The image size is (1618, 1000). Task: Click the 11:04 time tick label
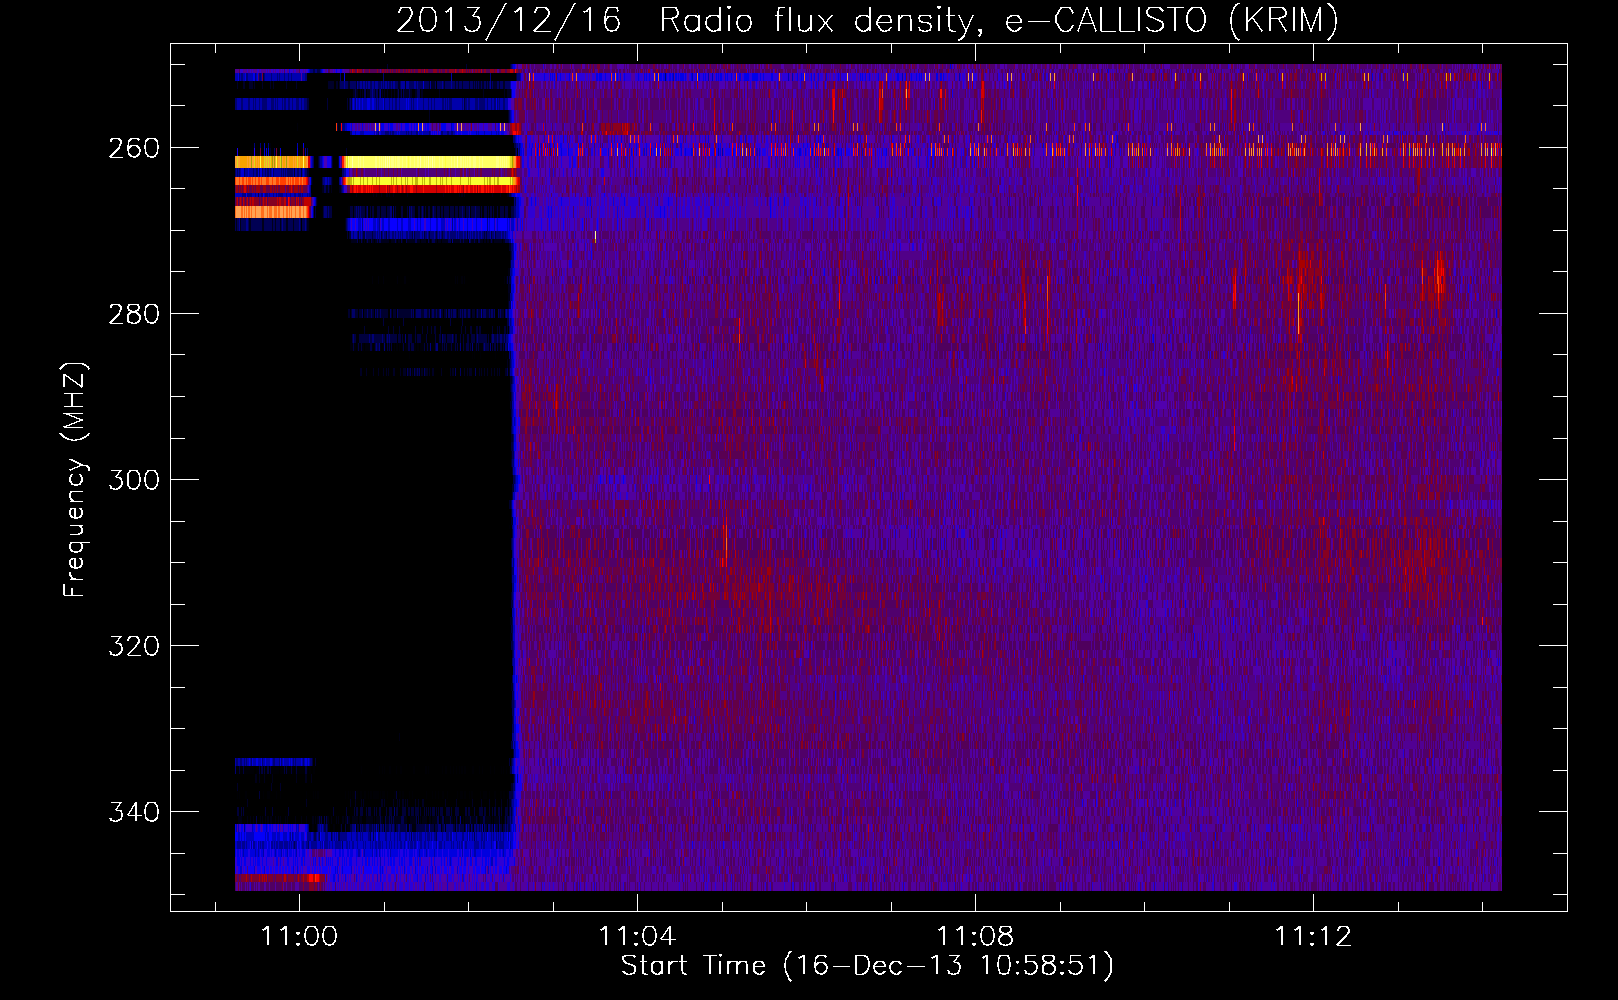click(637, 936)
